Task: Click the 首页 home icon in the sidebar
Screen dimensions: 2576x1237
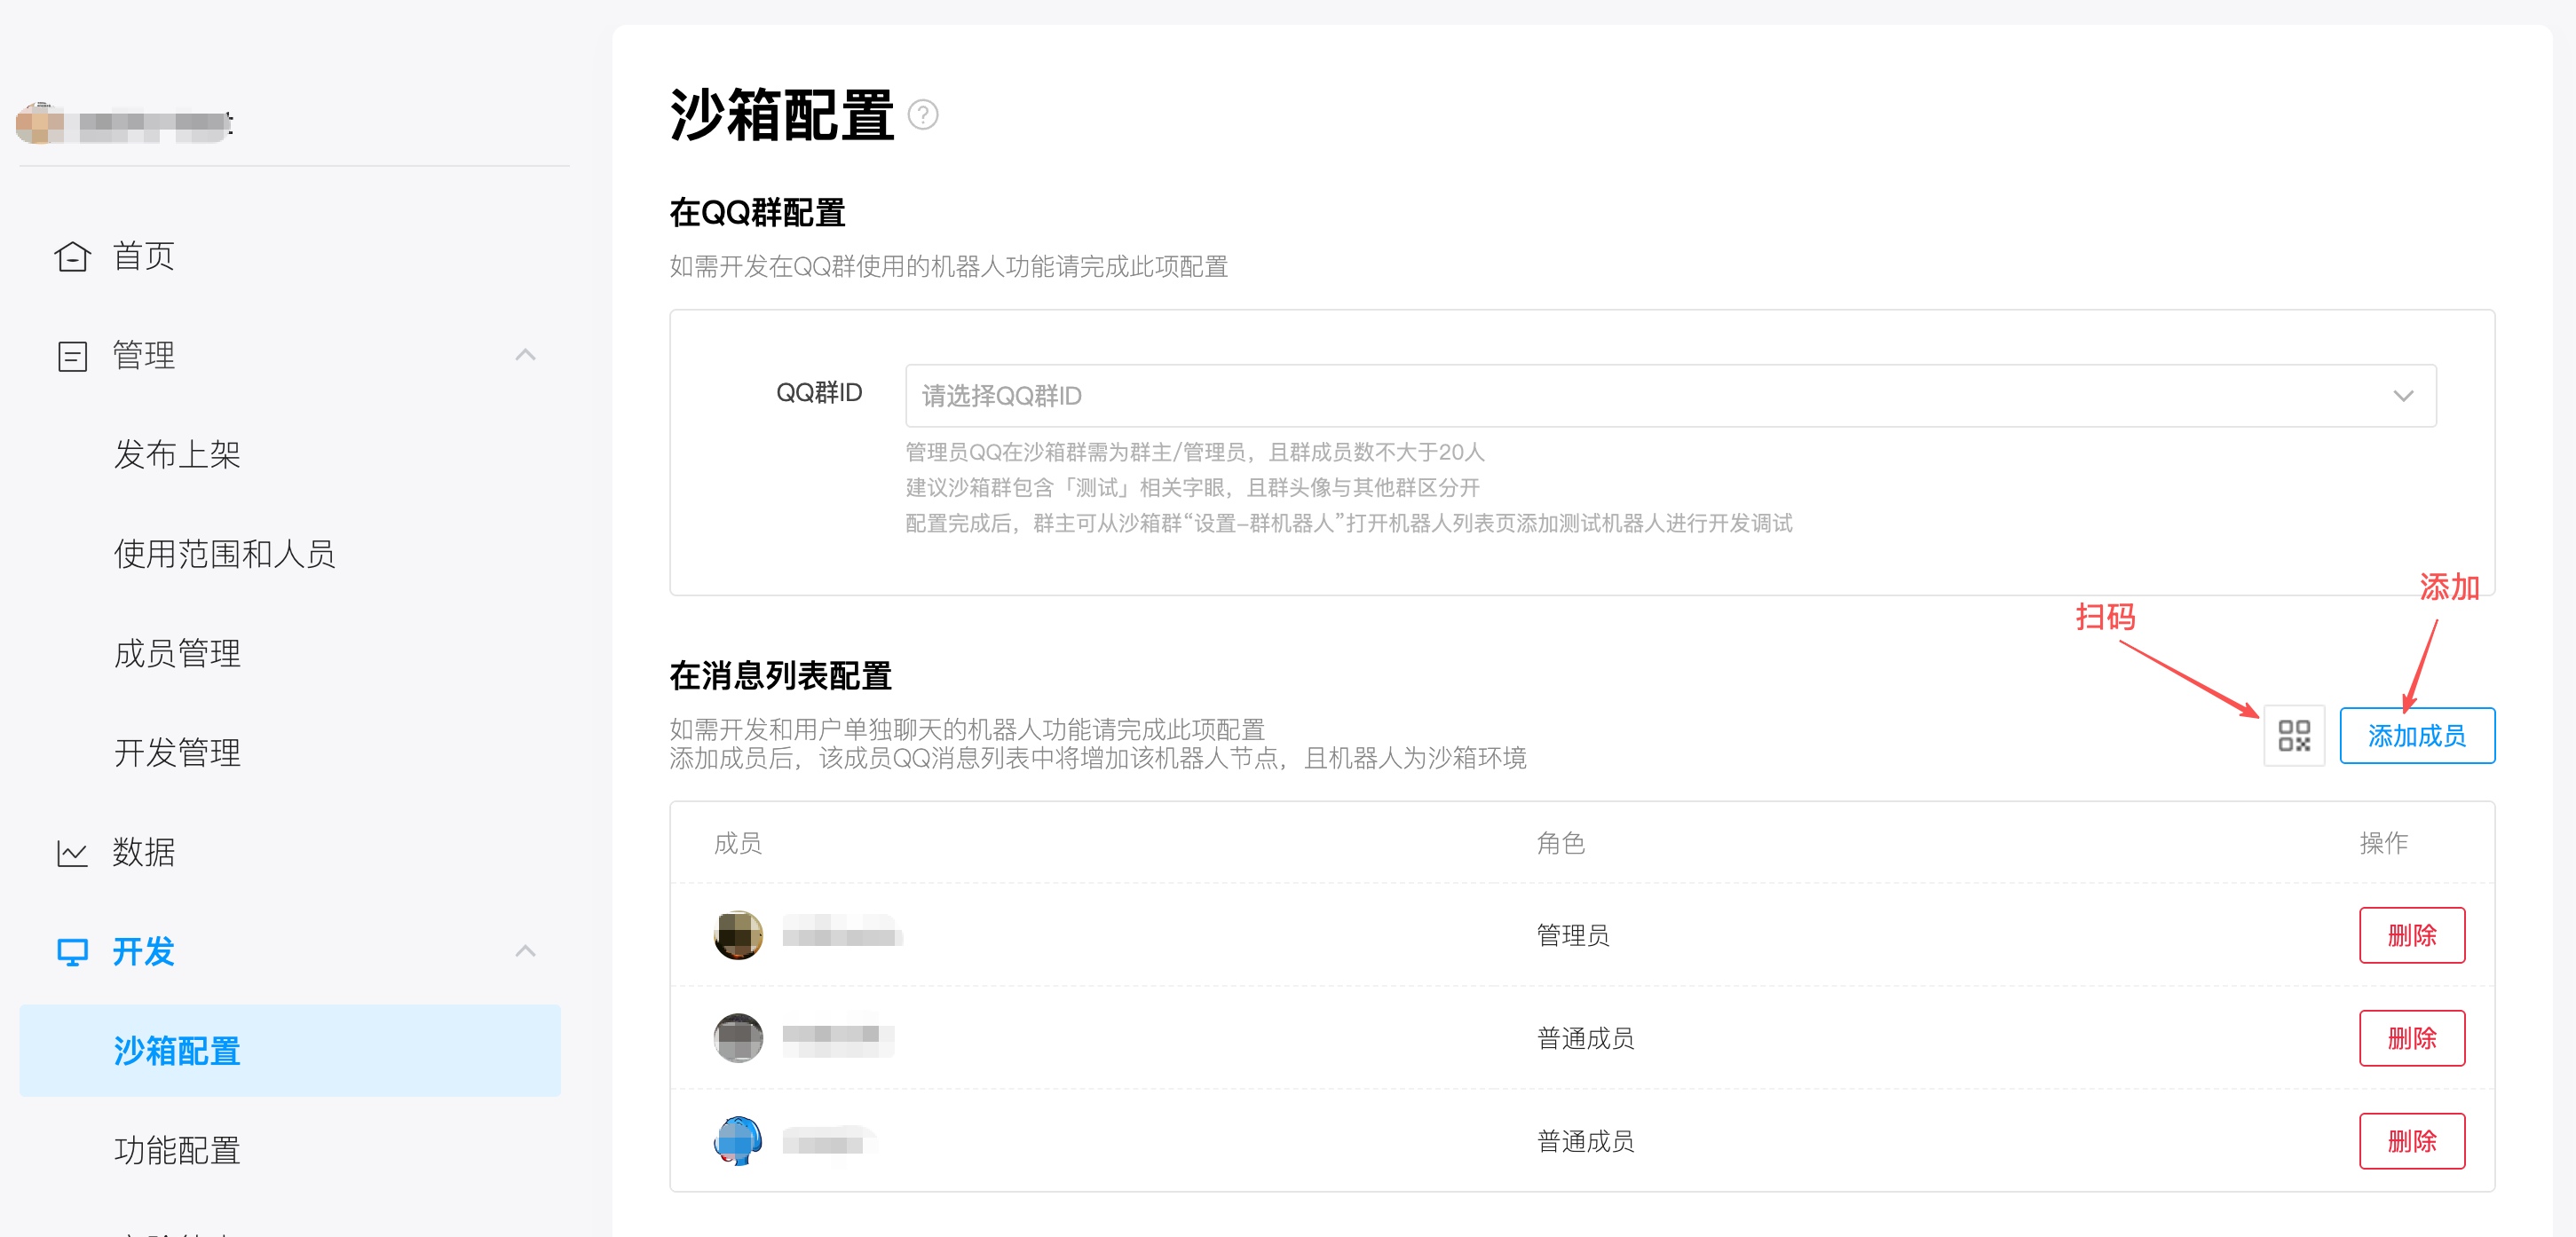Action: [71, 256]
